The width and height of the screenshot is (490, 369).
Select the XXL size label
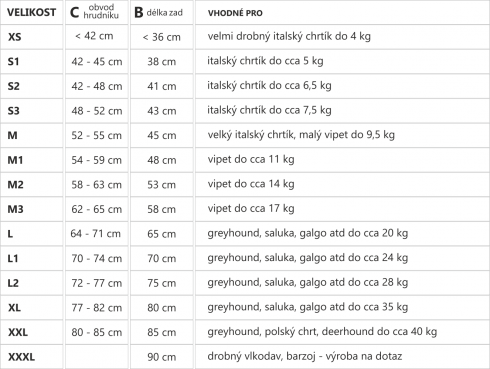tap(18, 332)
